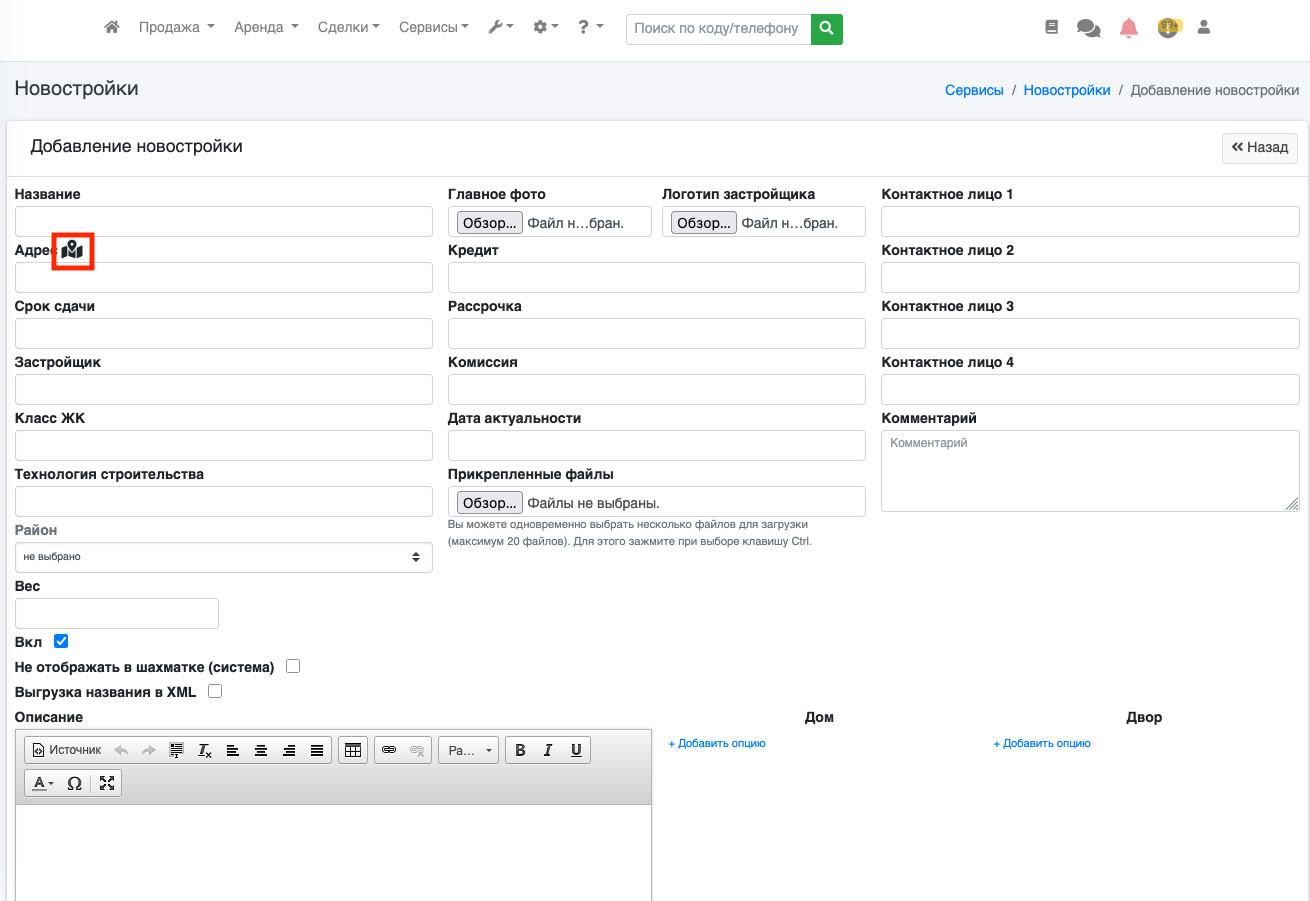
Task: Click the Назад button
Action: (1259, 148)
